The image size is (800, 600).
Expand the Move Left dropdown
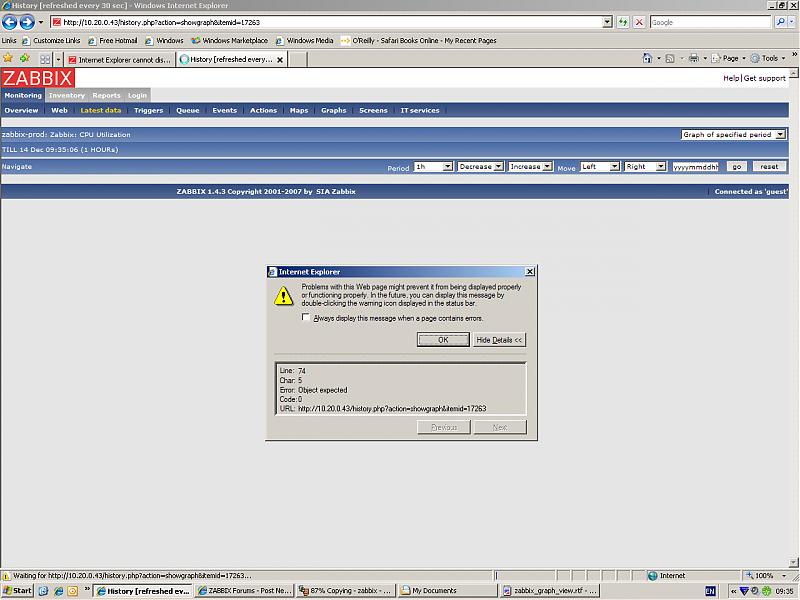[x=600, y=167]
